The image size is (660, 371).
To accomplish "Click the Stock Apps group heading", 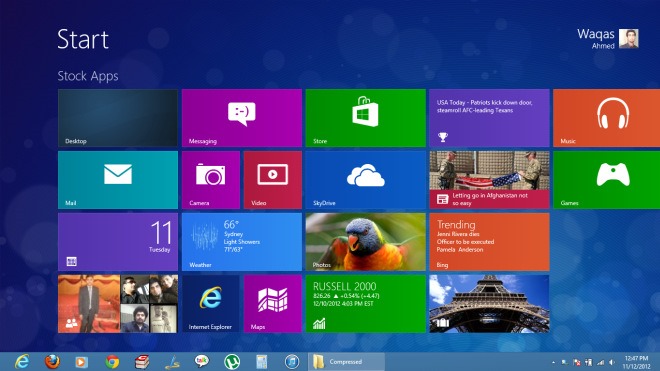I will tap(88, 76).
